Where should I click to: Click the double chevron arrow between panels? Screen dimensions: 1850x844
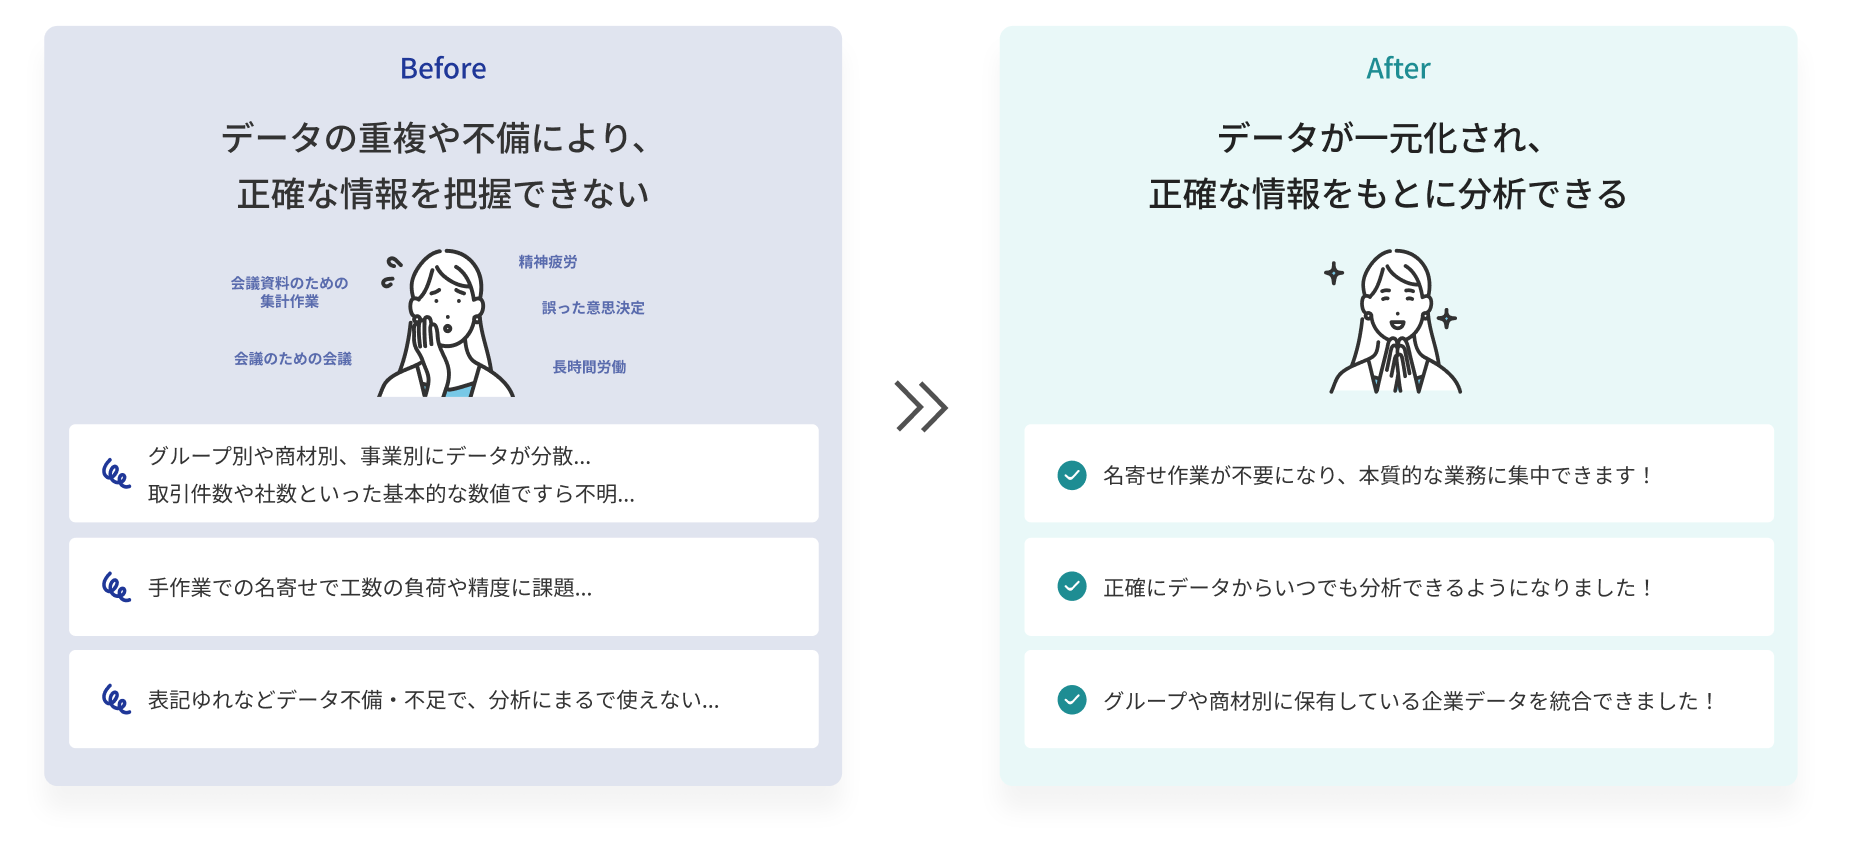pos(921,407)
